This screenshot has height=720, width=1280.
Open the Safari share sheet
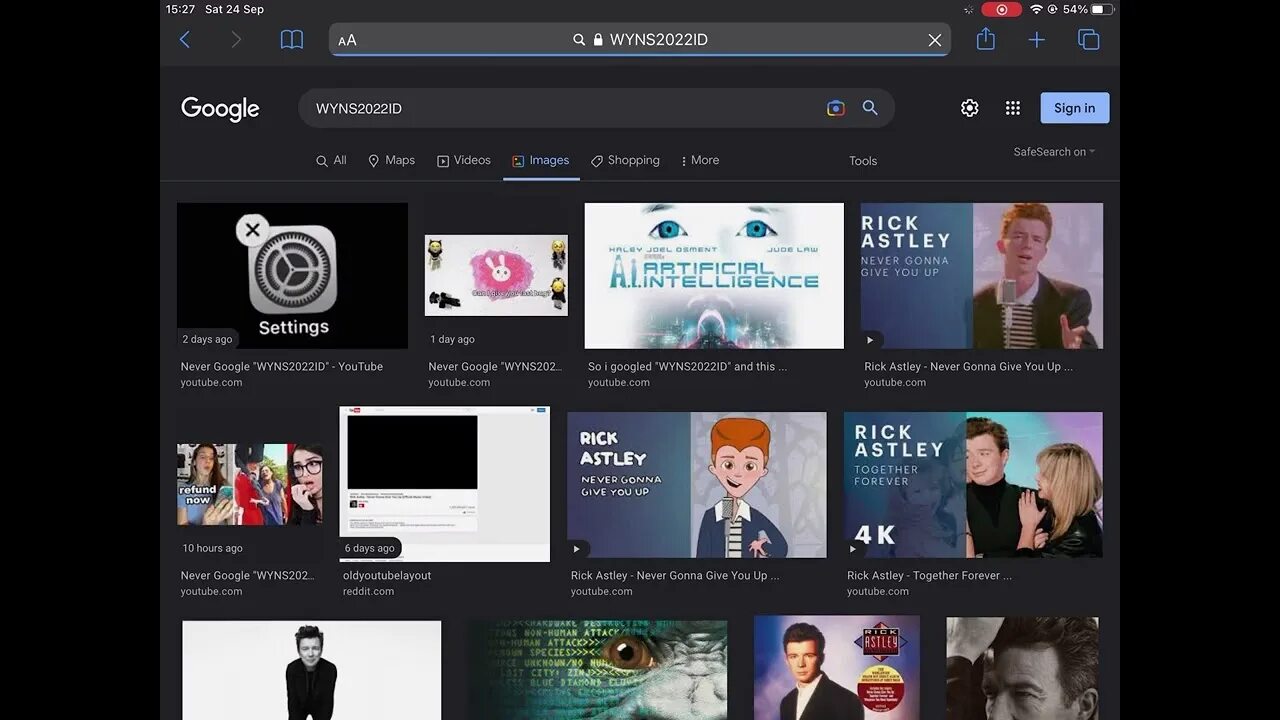pyautogui.click(x=986, y=39)
